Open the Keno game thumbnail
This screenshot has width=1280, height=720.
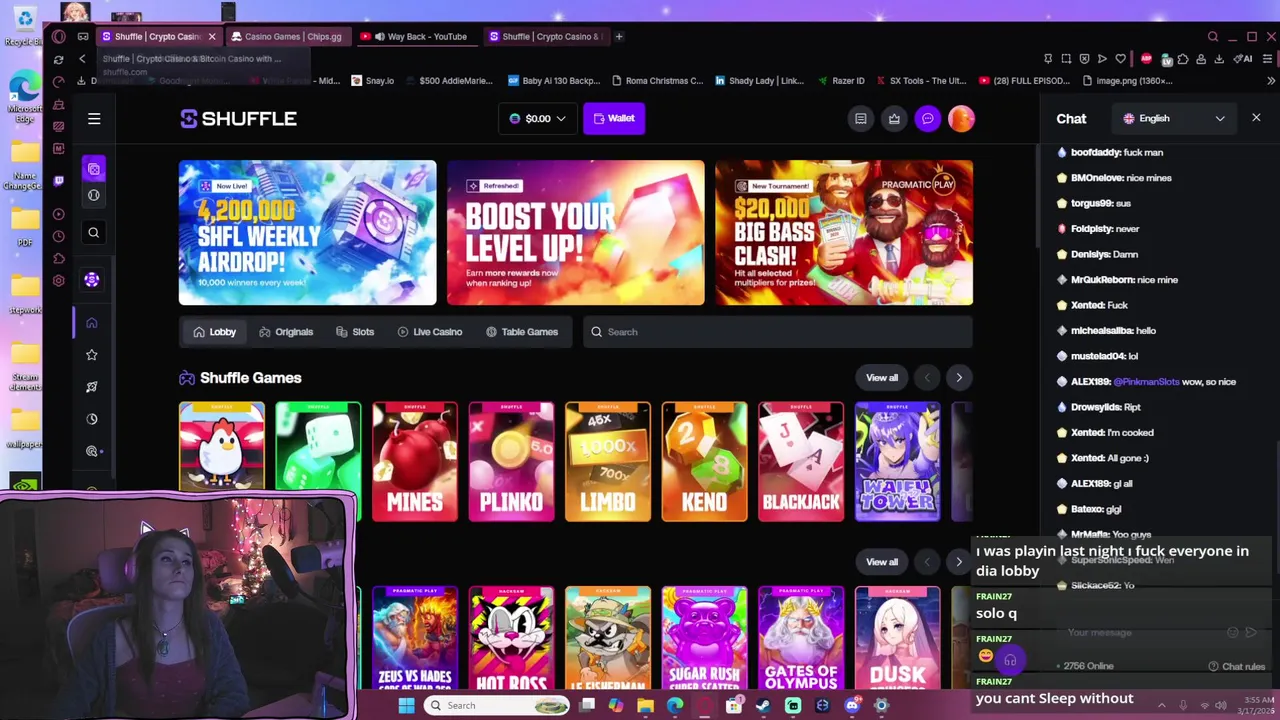coord(704,461)
